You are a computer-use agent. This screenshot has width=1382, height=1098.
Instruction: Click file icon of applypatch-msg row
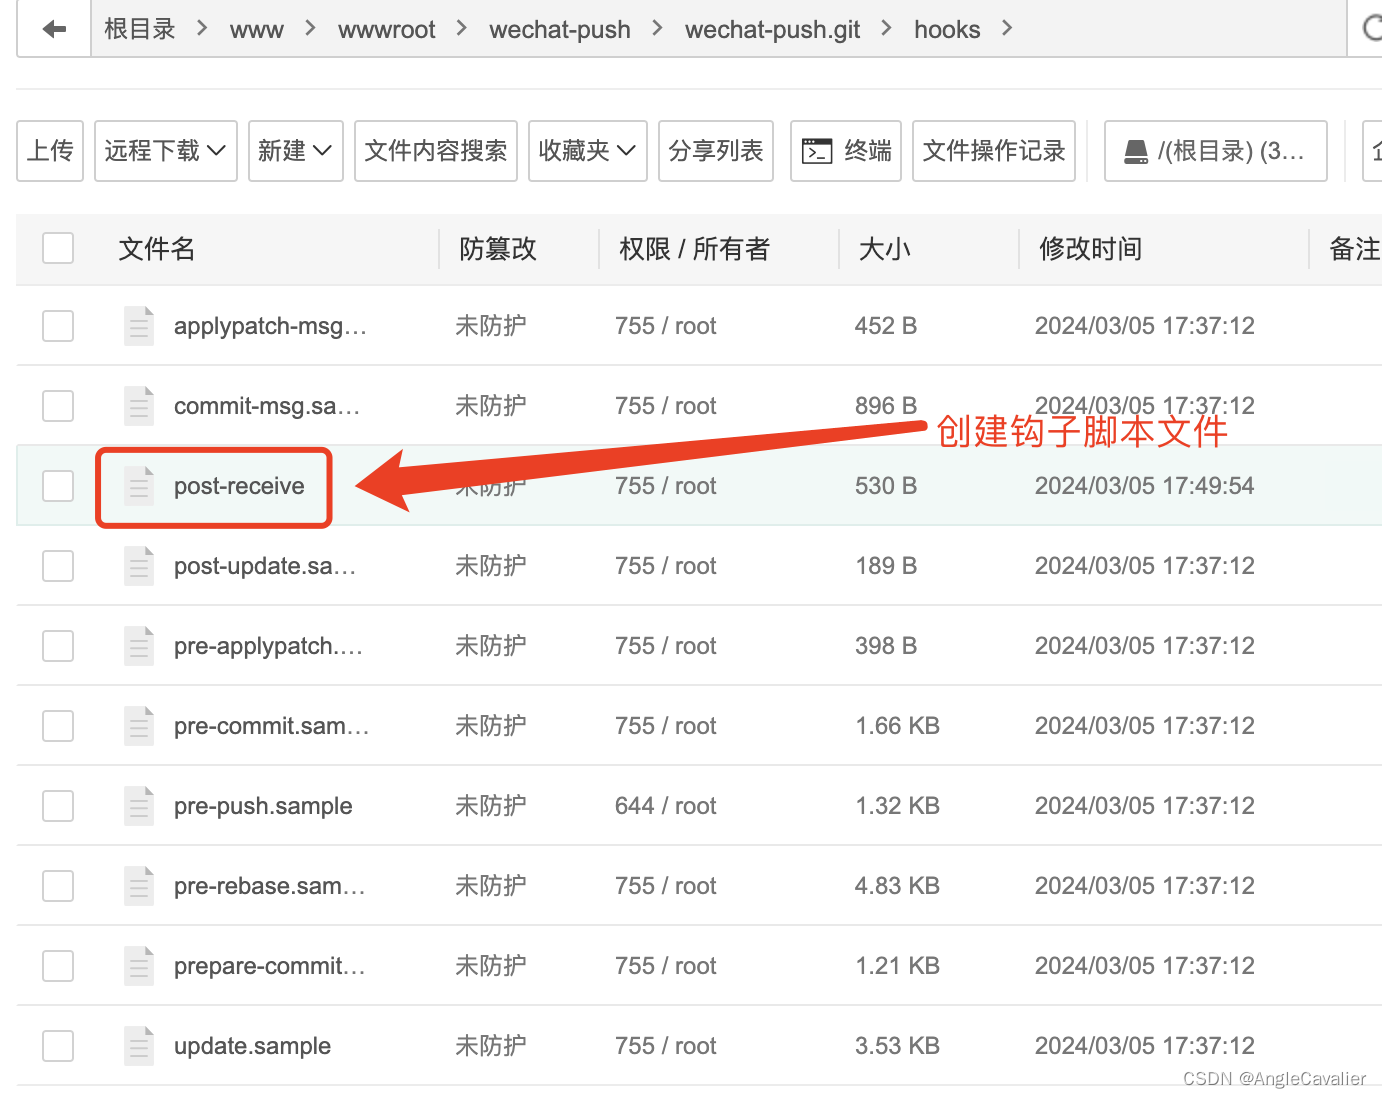click(139, 326)
